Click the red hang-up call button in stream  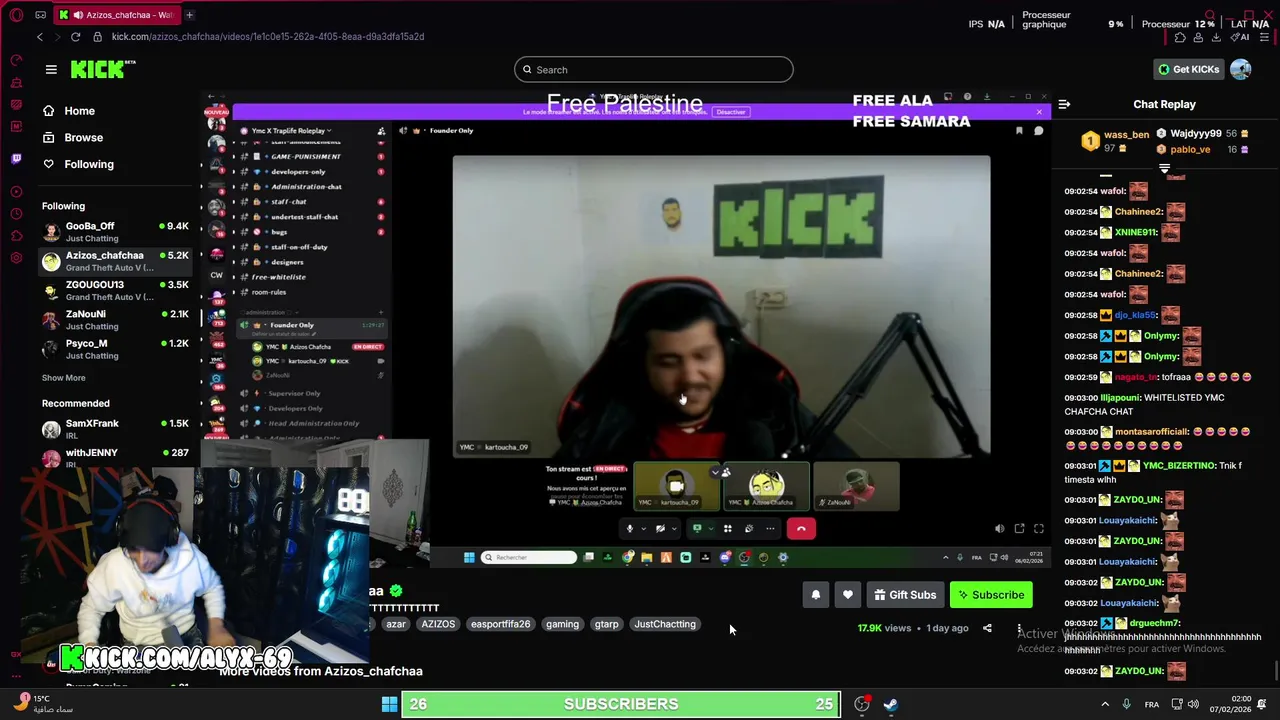point(801,529)
